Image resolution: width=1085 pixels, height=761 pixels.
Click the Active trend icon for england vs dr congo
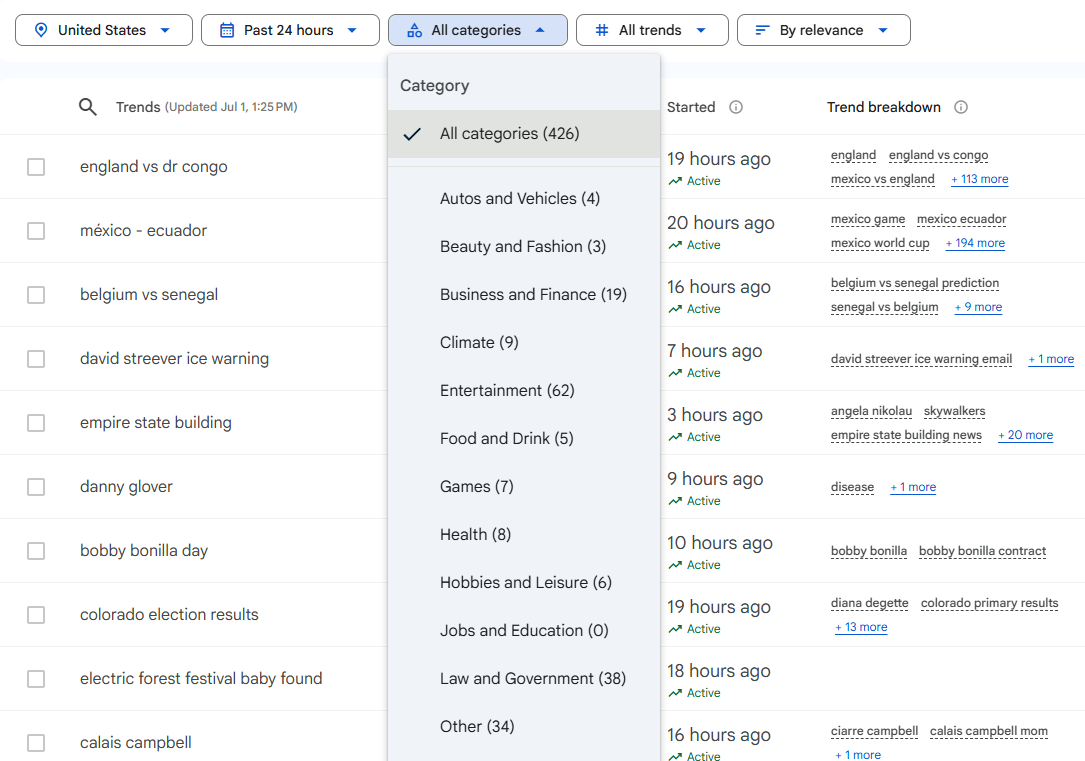coord(675,181)
